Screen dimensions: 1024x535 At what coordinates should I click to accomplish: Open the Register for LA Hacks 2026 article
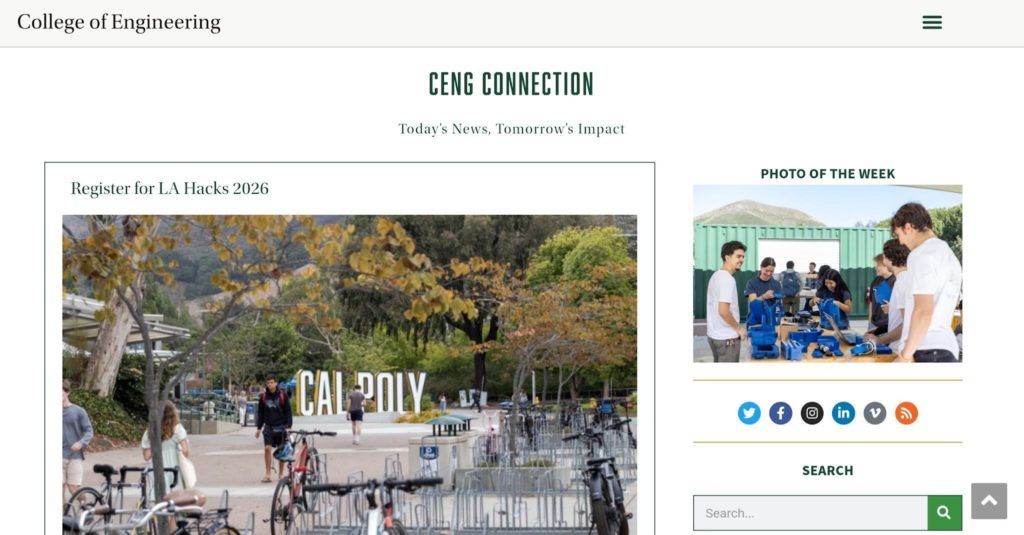[170, 188]
